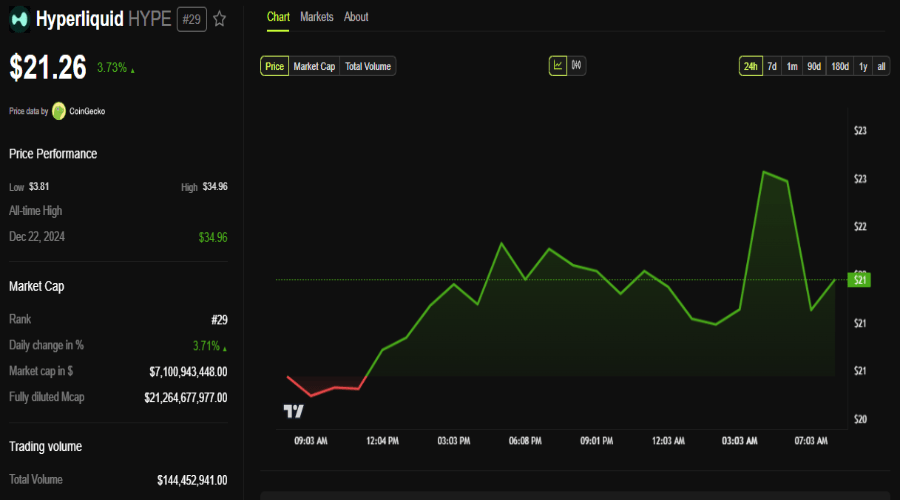Image resolution: width=900 pixels, height=500 pixels.
Task: Click the 06:08 PM time axis label
Action: (x=525, y=441)
